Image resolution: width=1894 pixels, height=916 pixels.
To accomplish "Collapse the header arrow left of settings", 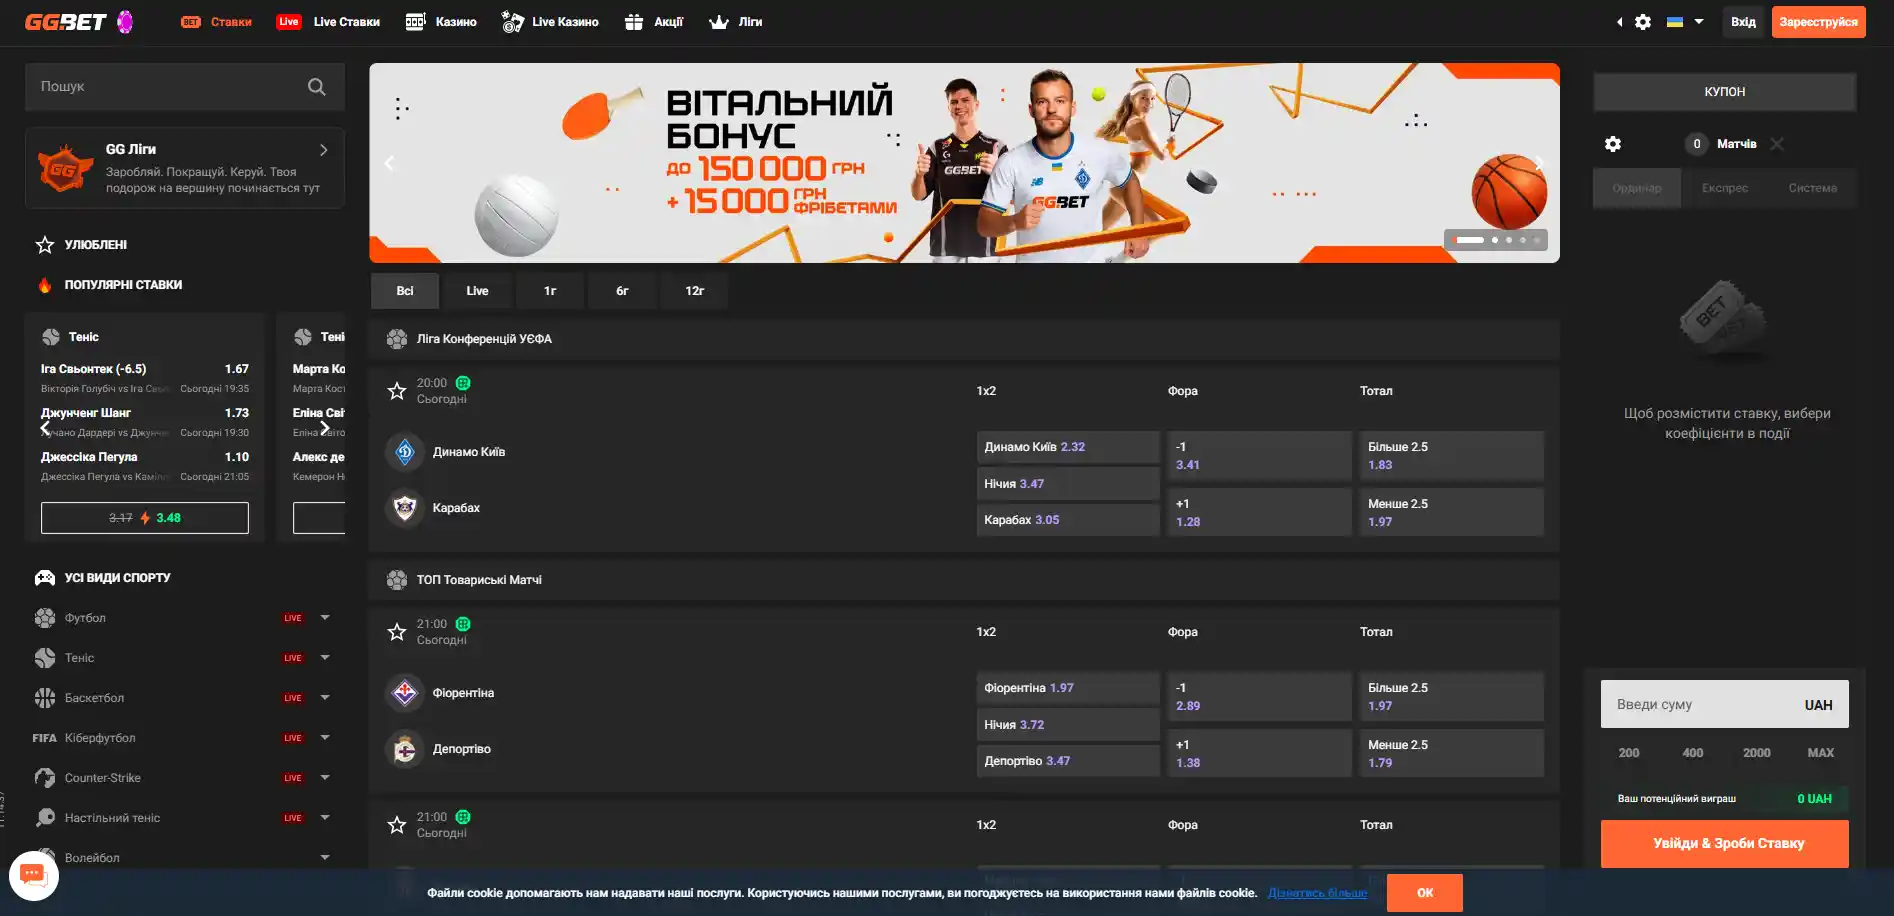I will tap(1619, 22).
